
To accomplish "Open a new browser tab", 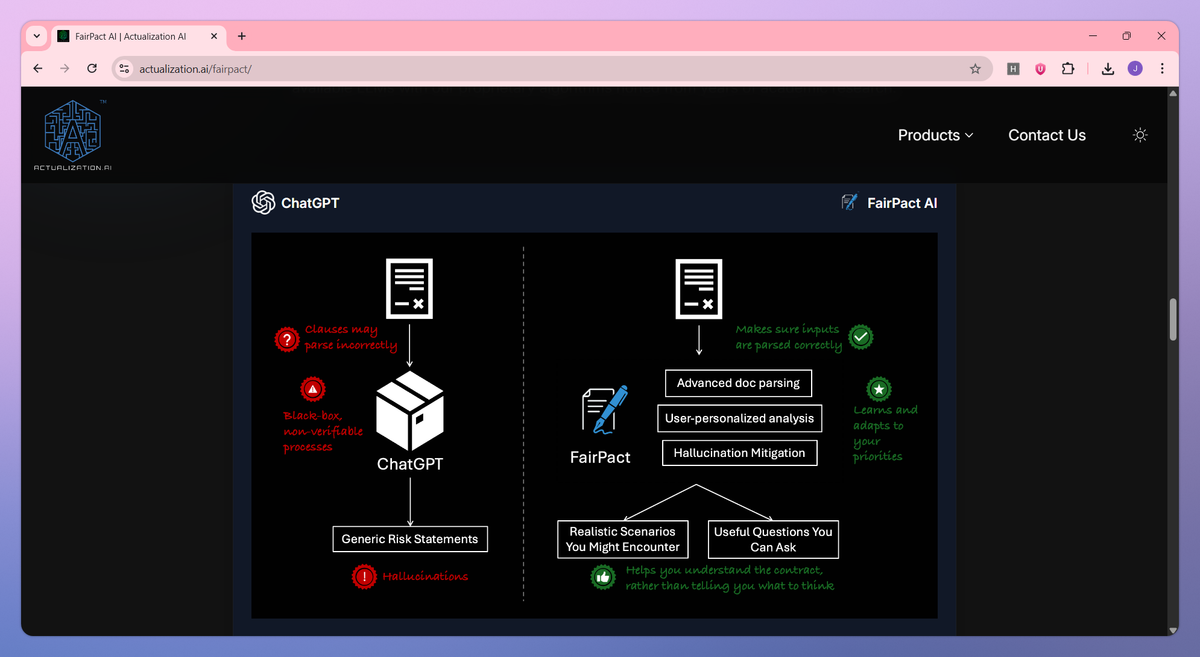I will pyautogui.click(x=242, y=36).
